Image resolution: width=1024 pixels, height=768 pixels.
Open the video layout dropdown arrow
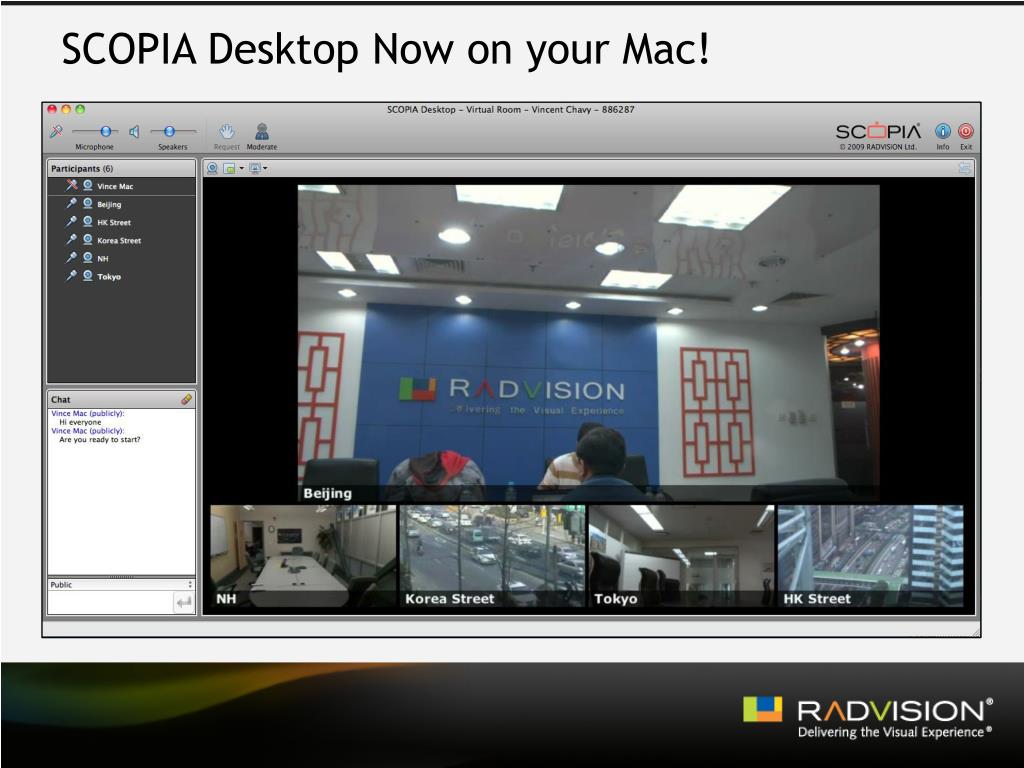[x=242, y=168]
